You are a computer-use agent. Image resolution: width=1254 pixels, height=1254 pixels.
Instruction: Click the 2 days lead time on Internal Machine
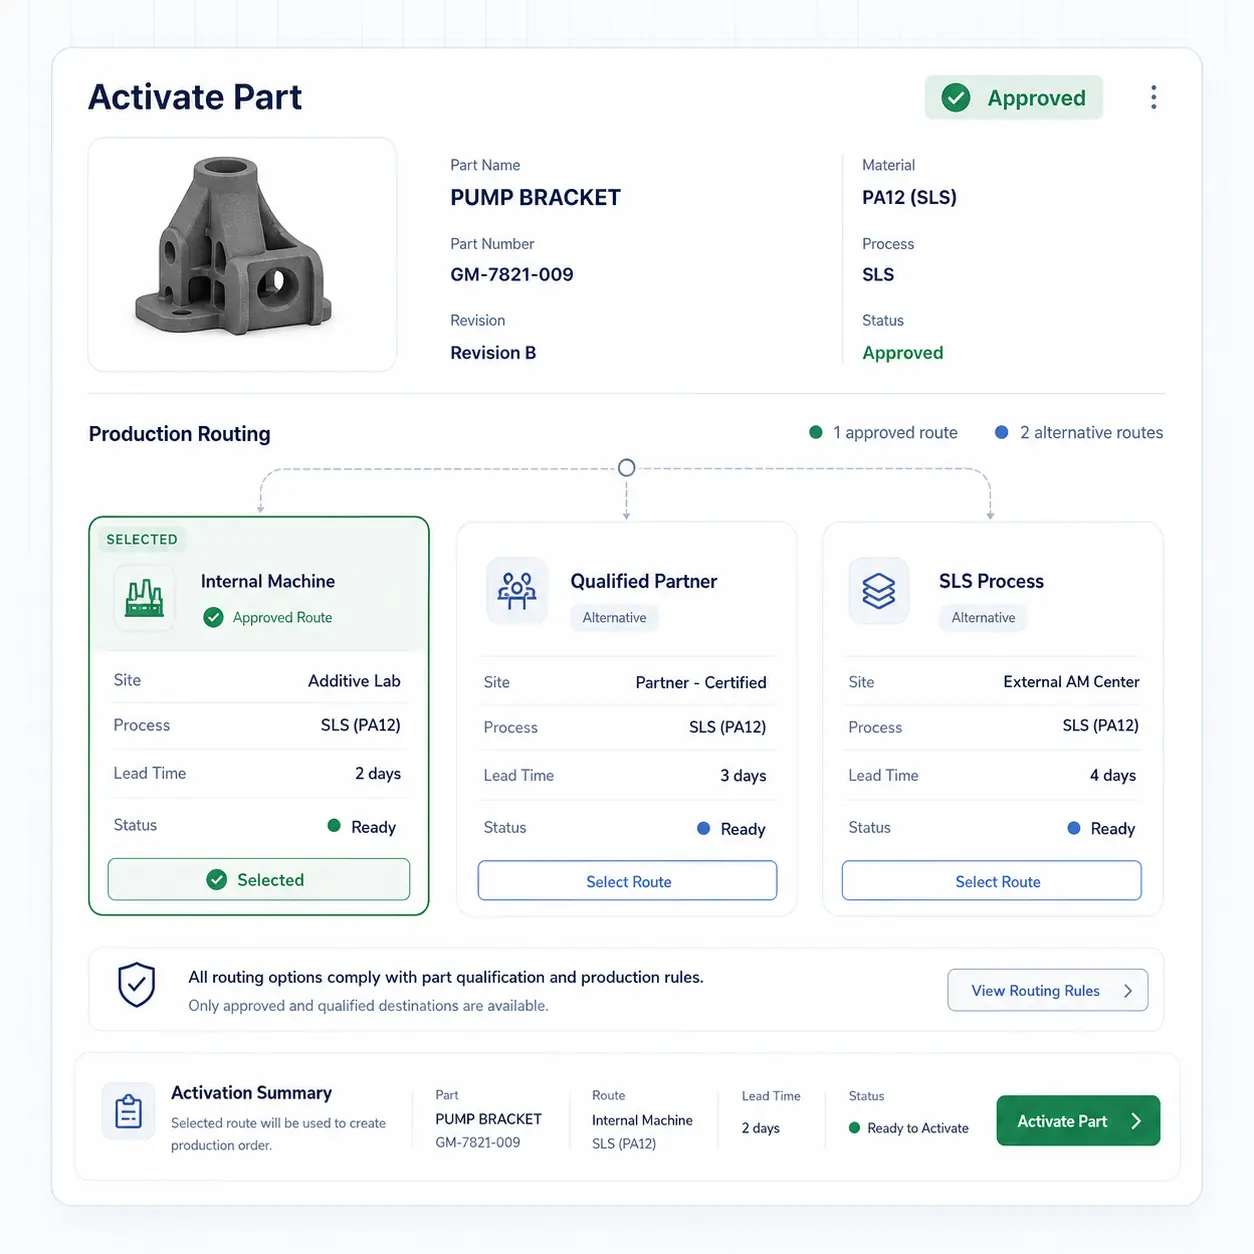[378, 774]
